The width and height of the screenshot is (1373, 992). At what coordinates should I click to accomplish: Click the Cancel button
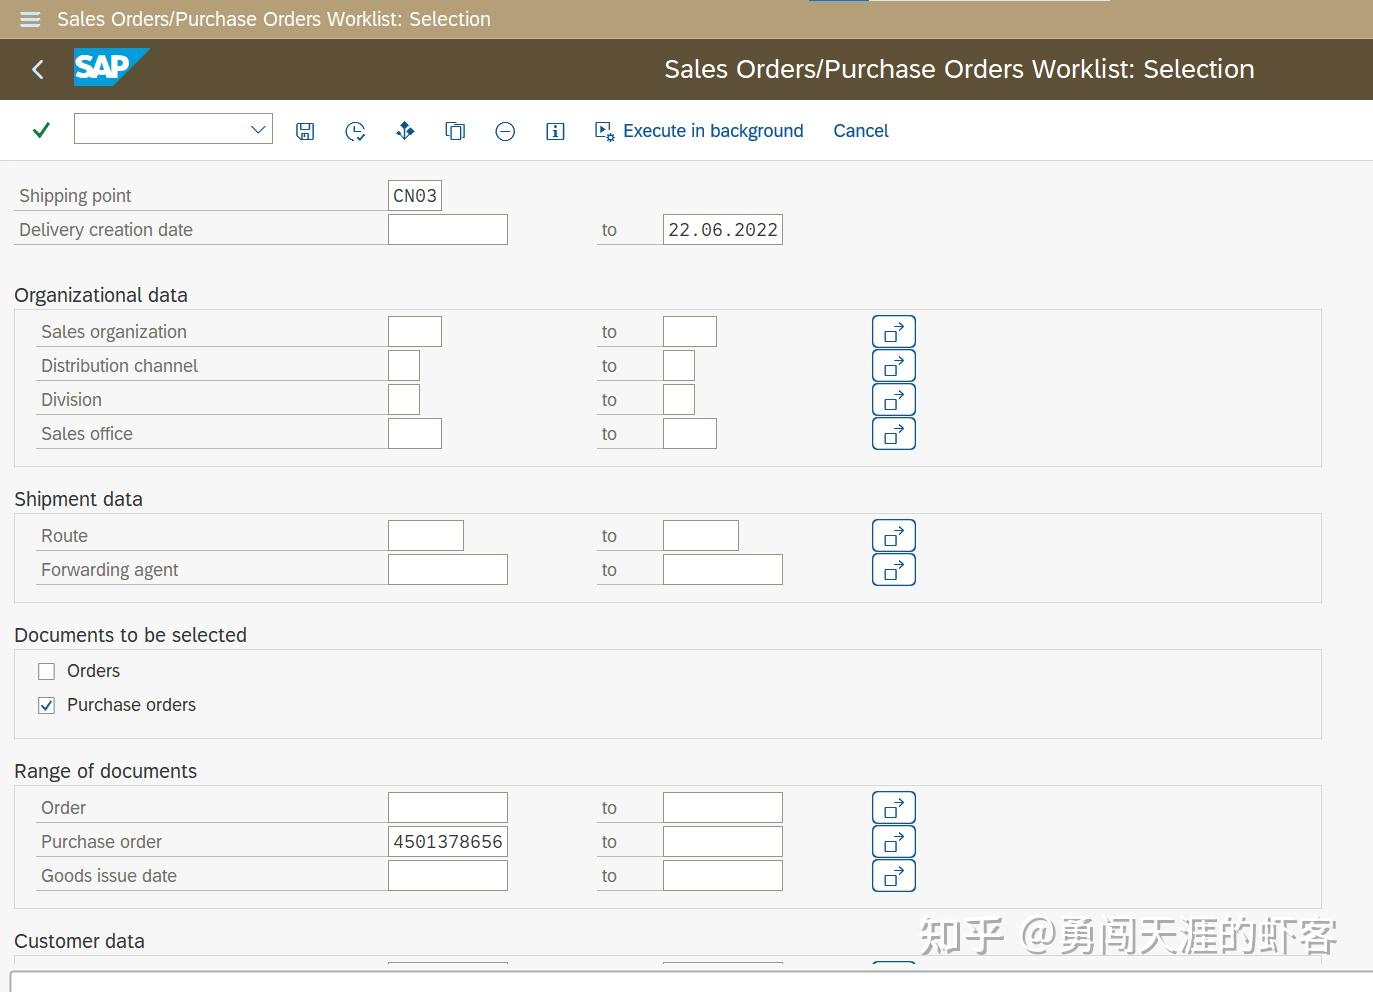(860, 130)
